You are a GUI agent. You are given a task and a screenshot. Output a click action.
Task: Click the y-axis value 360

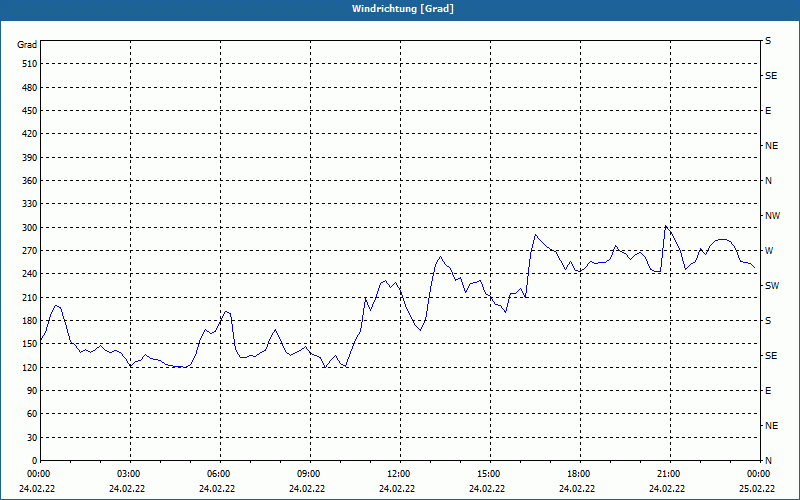[30, 181]
